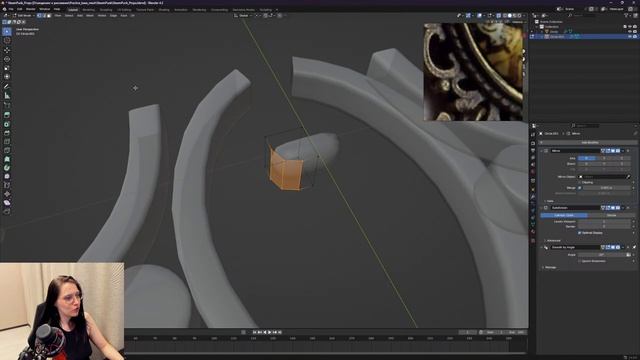The width and height of the screenshot is (640, 360).
Task: Select the Transform tool
Action: [7, 77]
